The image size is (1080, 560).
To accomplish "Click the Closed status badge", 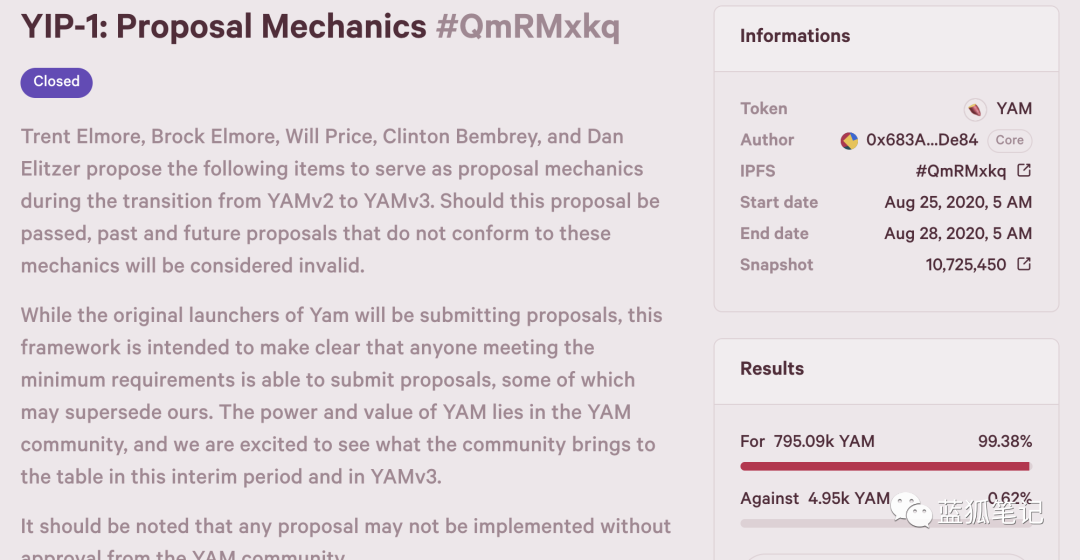I will 57,82.
